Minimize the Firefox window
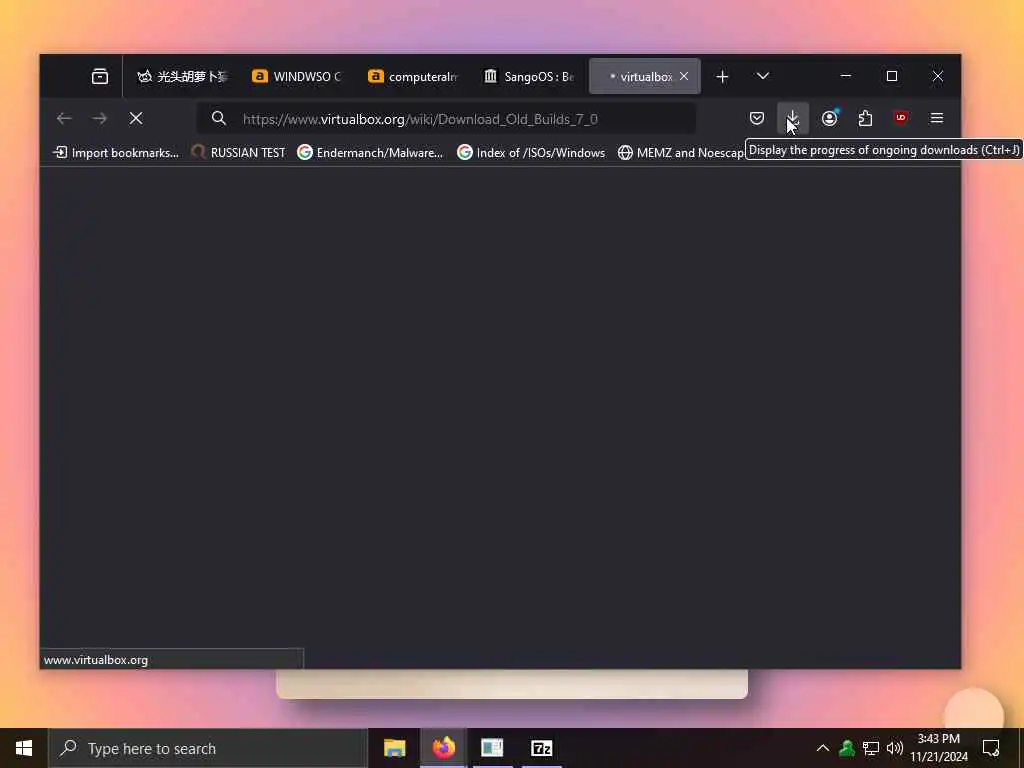1024x768 pixels. (x=846, y=76)
